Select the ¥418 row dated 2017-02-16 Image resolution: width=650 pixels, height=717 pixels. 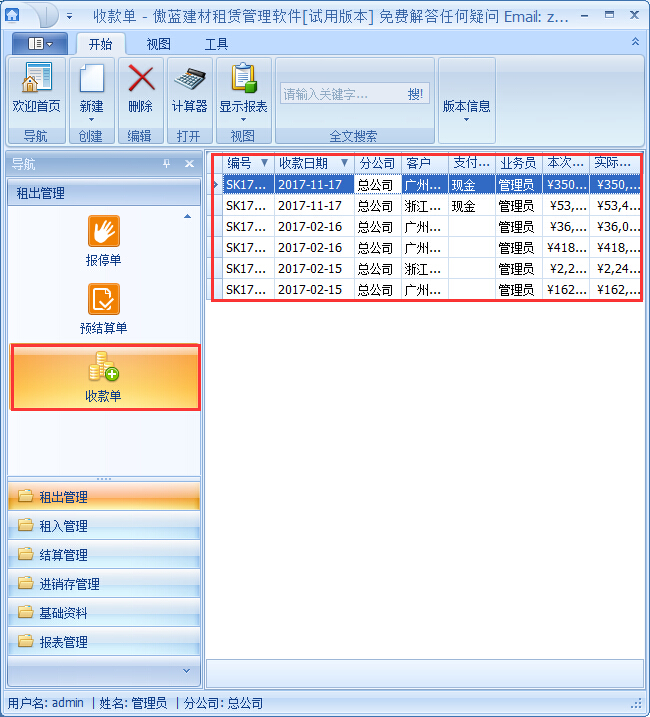coord(431,248)
